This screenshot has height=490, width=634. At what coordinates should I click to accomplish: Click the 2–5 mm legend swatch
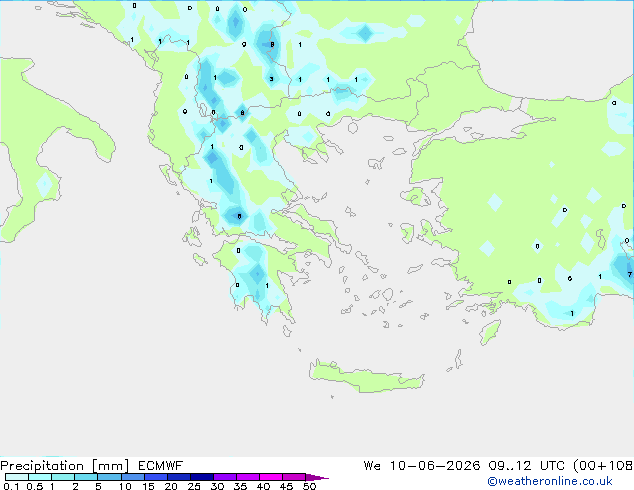[86, 477]
